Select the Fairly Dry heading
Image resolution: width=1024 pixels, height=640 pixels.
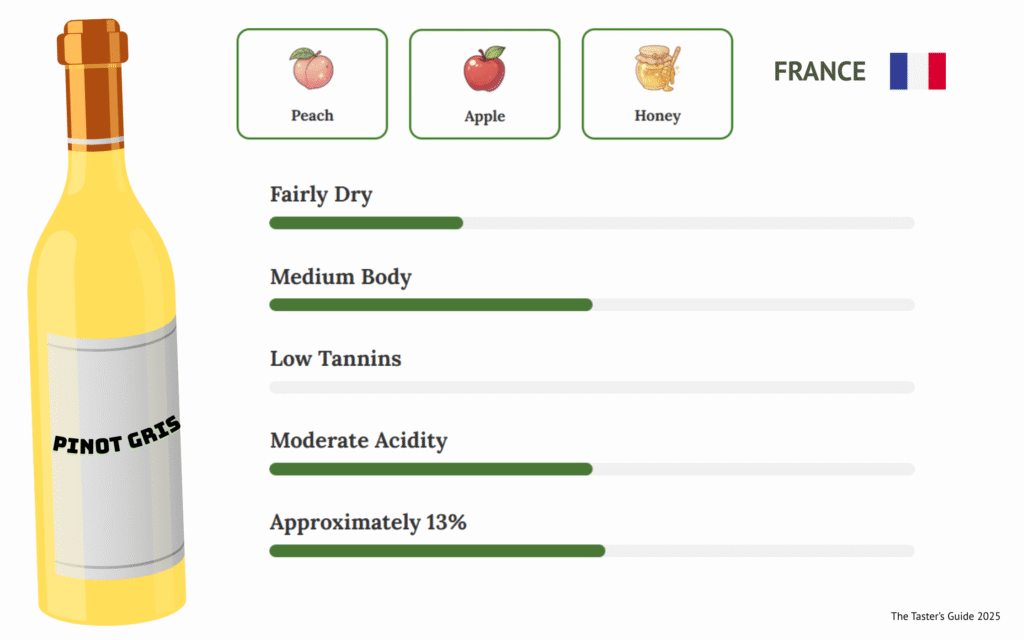(x=321, y=194)
